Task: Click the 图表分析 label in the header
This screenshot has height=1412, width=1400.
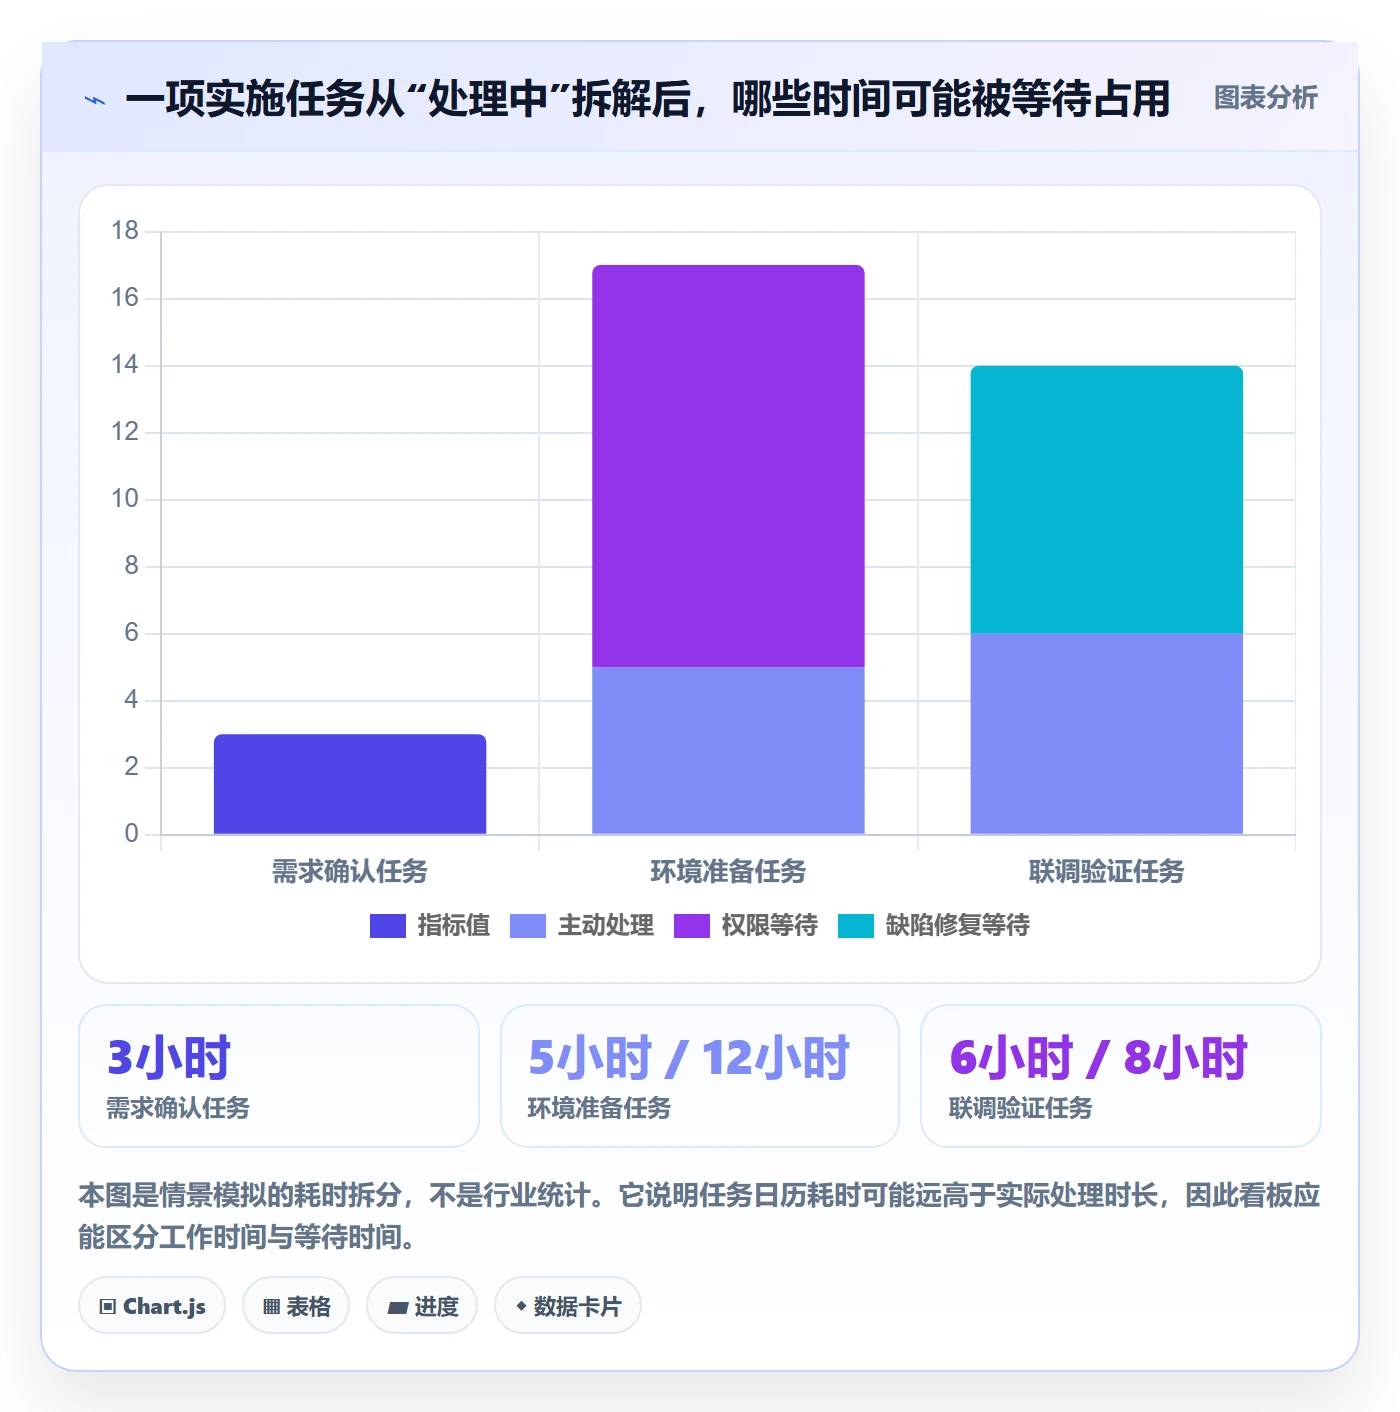Action: coord(1266,98)
